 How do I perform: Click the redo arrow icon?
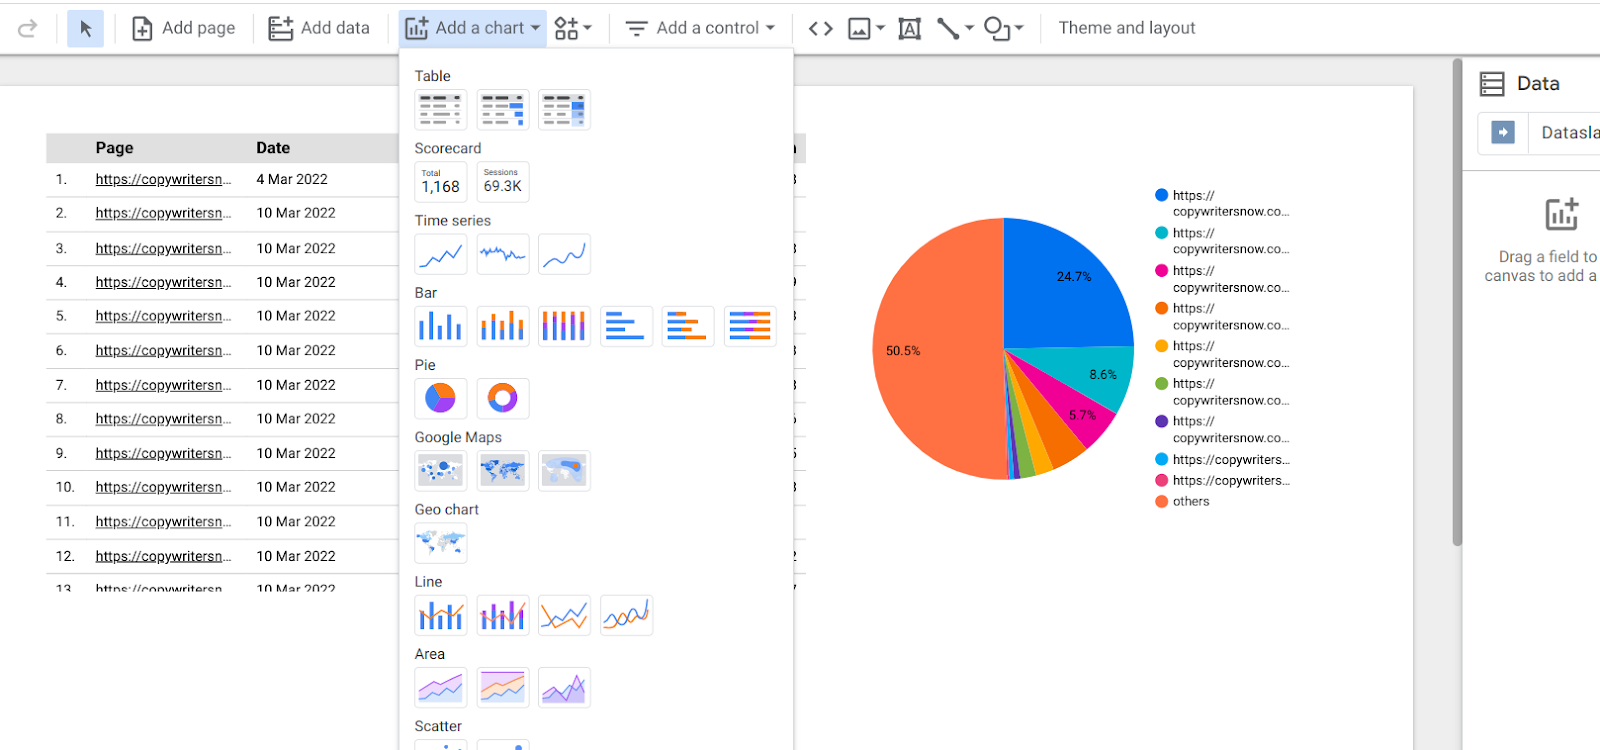click(x=27, y=28)
